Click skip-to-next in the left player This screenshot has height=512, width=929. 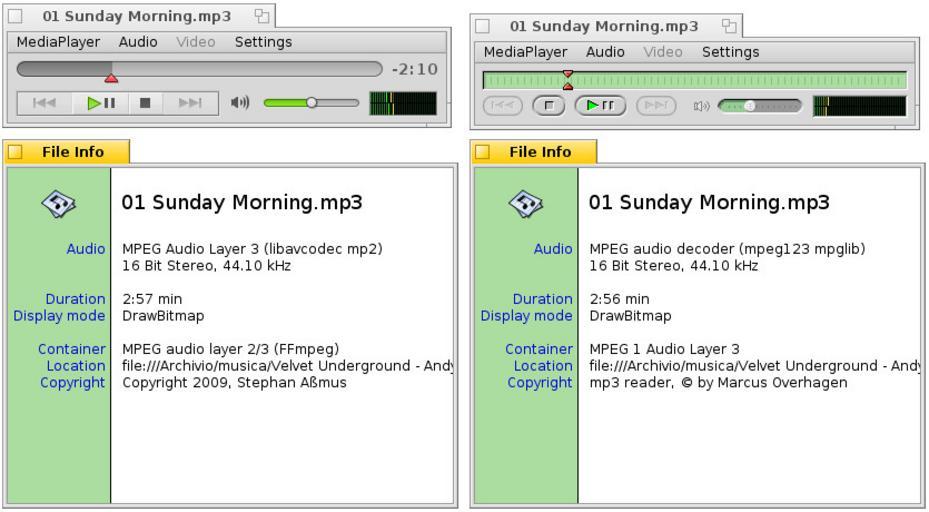pos(190,103)
